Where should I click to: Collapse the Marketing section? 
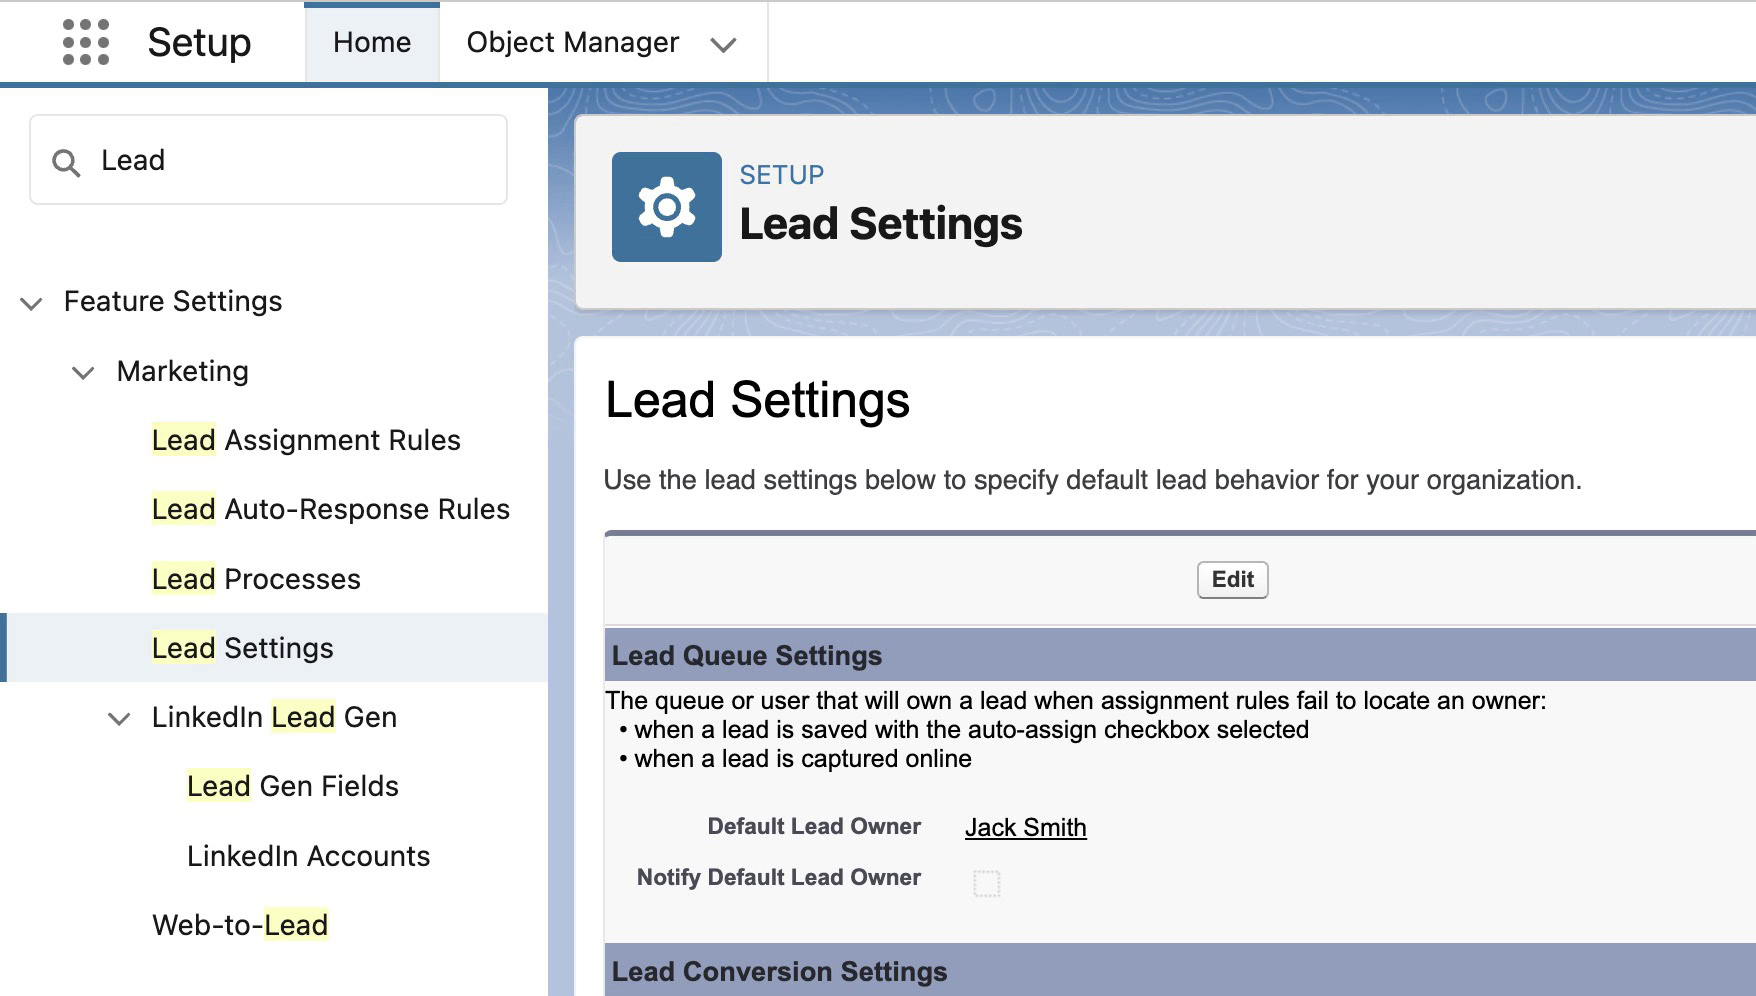82,372
